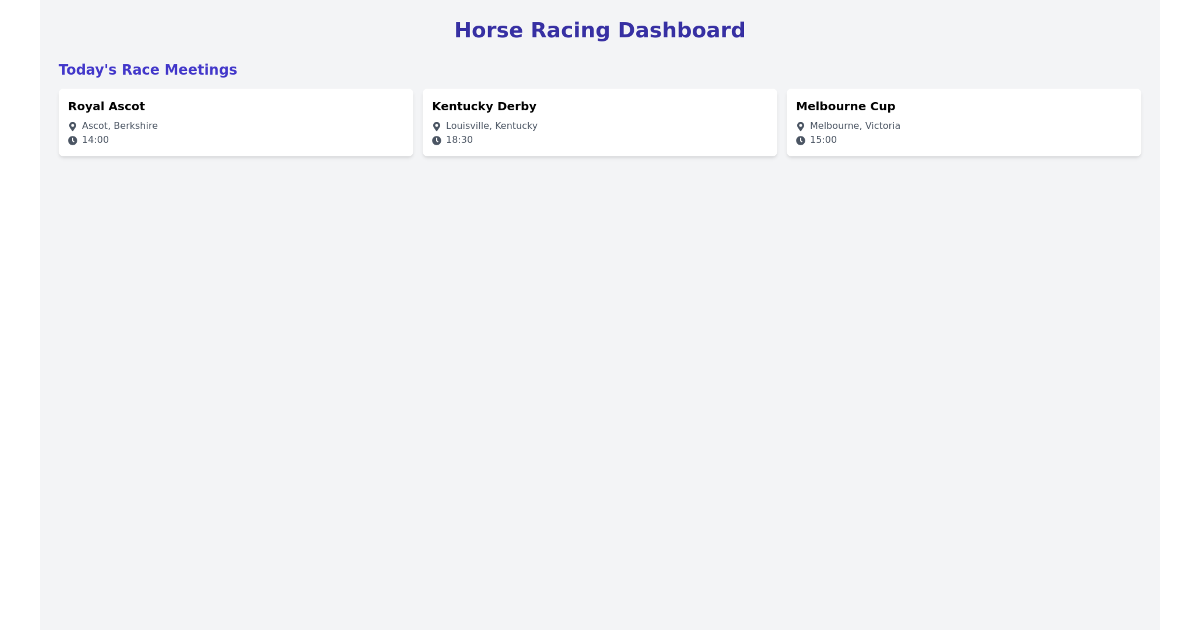
Task: Click the clock icon on Melbourne Cup card
Action: click(800, 140)
